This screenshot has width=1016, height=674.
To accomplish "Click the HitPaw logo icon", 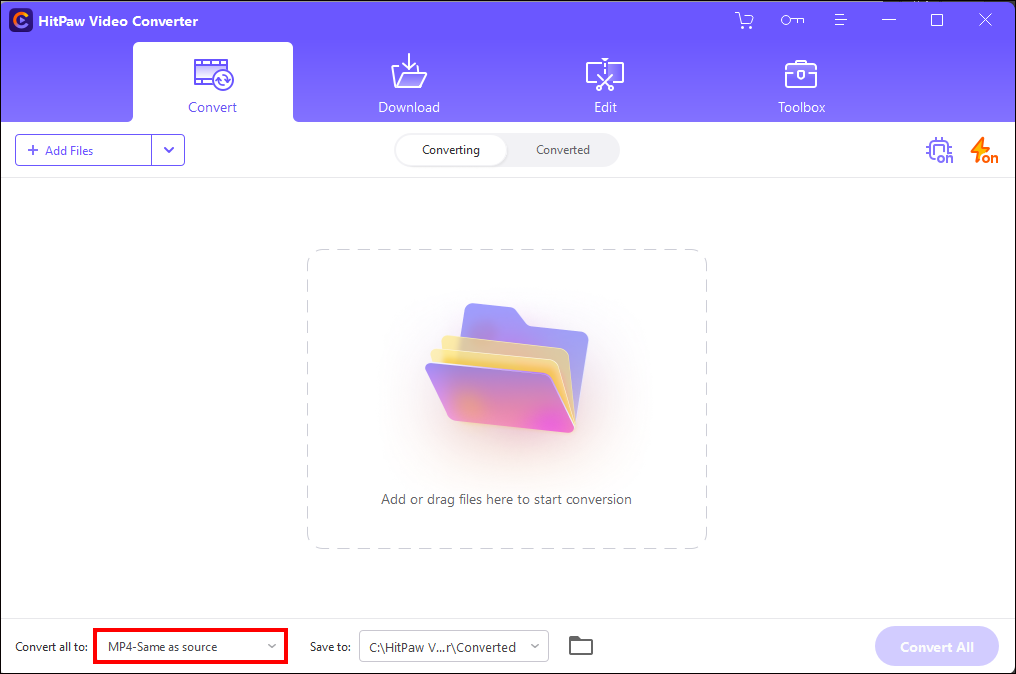I will [x=21, y=21].
